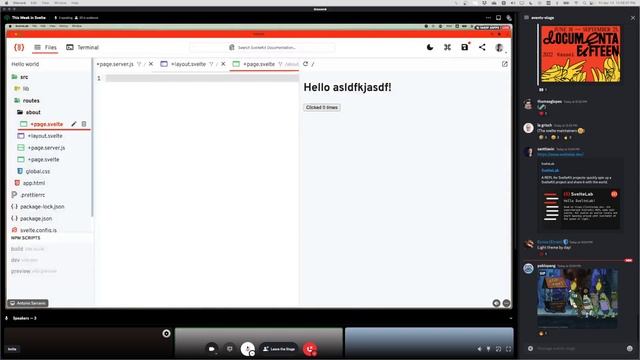Collapse the Speakers section
Image resolution: width=640 pixels, height=360 pixels.
tap(511, 318)
